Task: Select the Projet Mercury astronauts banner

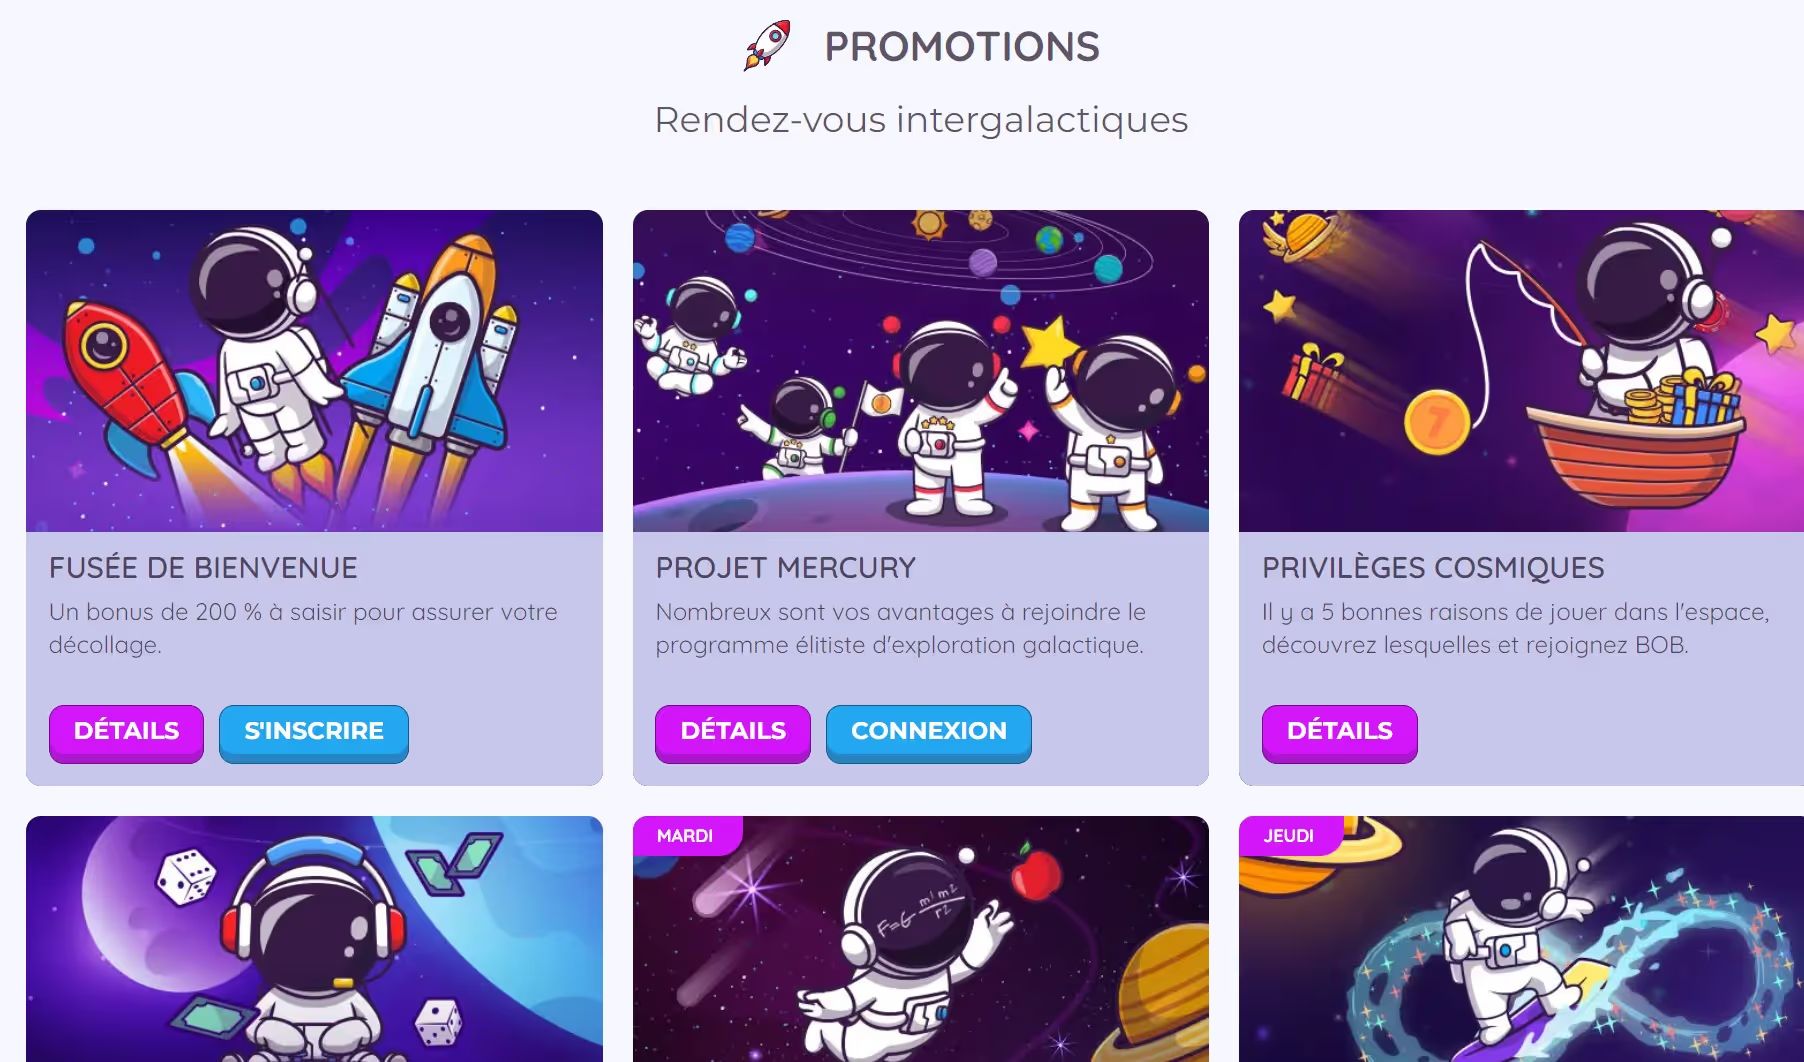Action: (x=921, y=371)
